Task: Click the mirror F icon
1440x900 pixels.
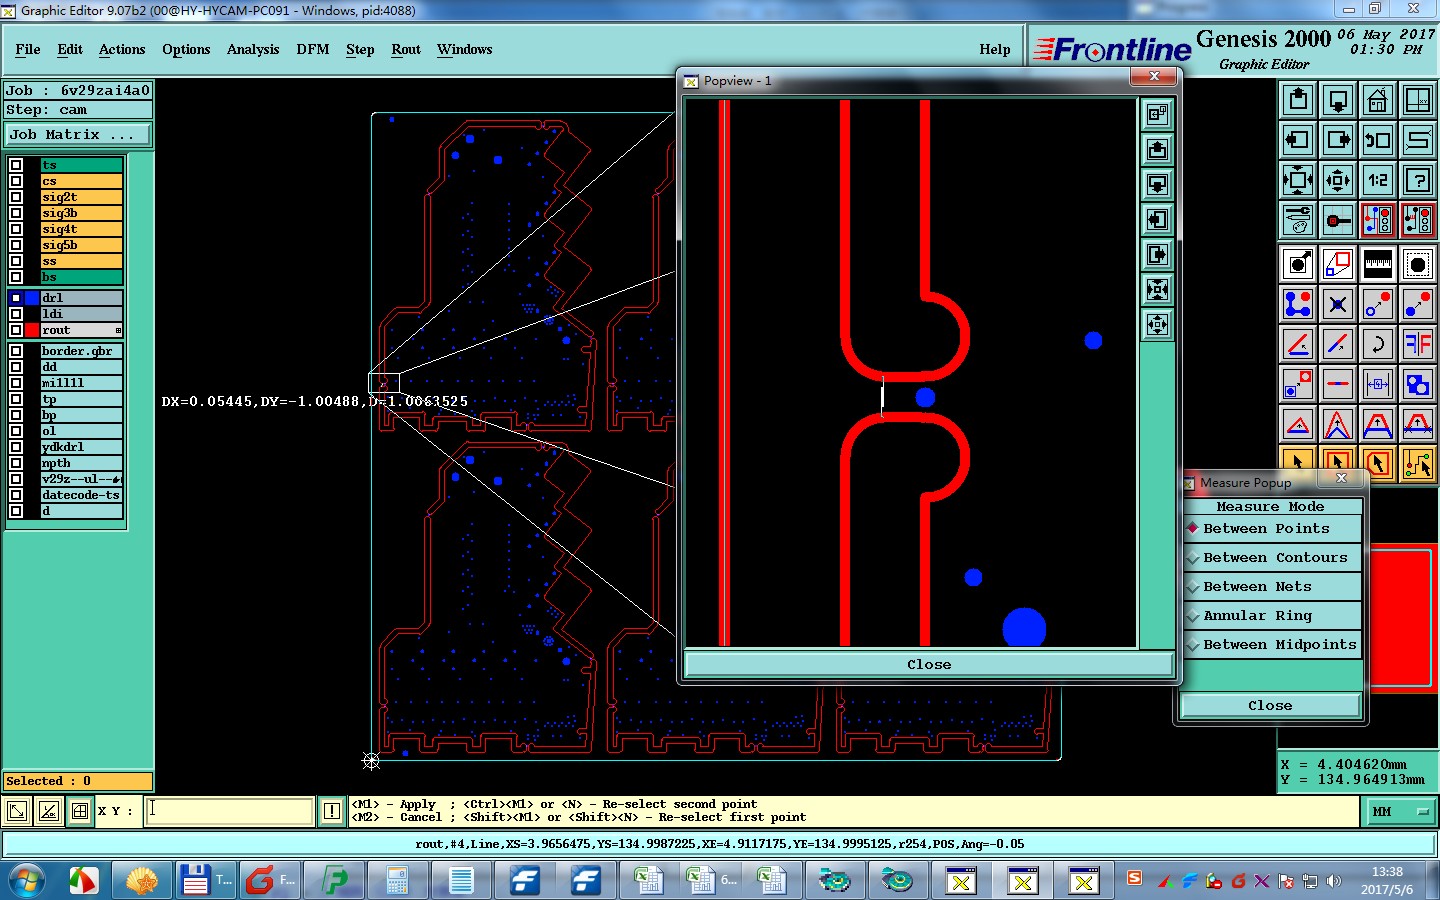Action: pos(1418,344)
